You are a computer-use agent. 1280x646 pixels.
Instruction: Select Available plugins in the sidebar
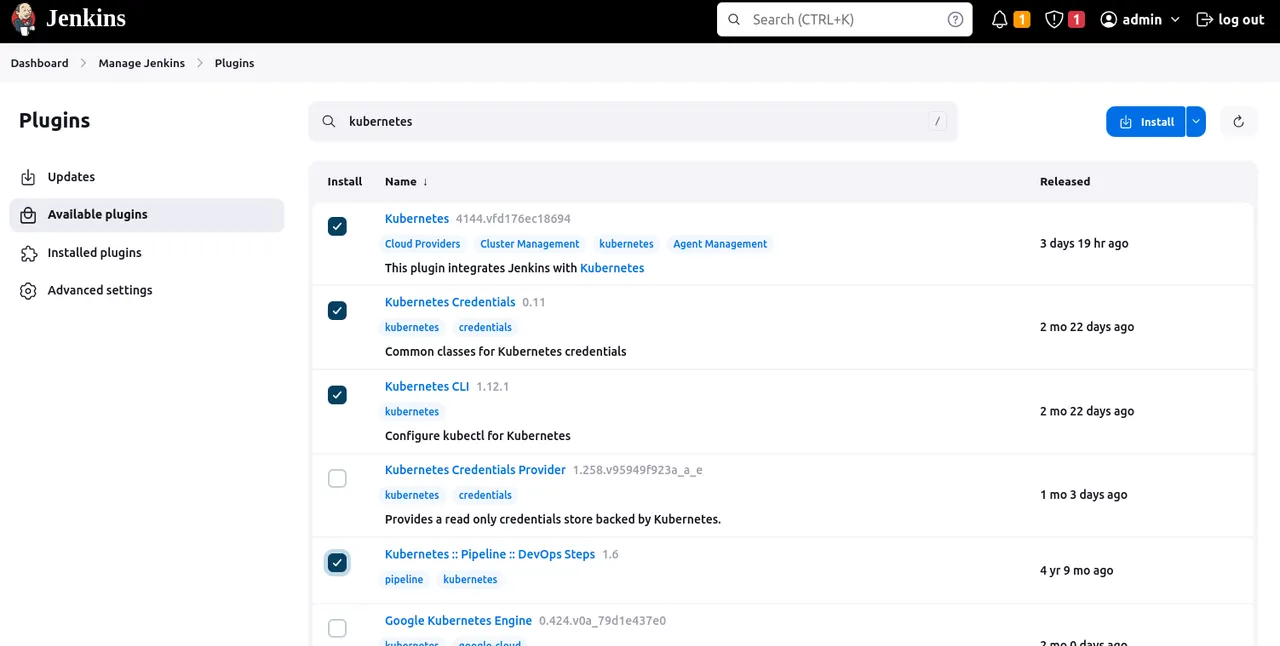click(147, 215)
